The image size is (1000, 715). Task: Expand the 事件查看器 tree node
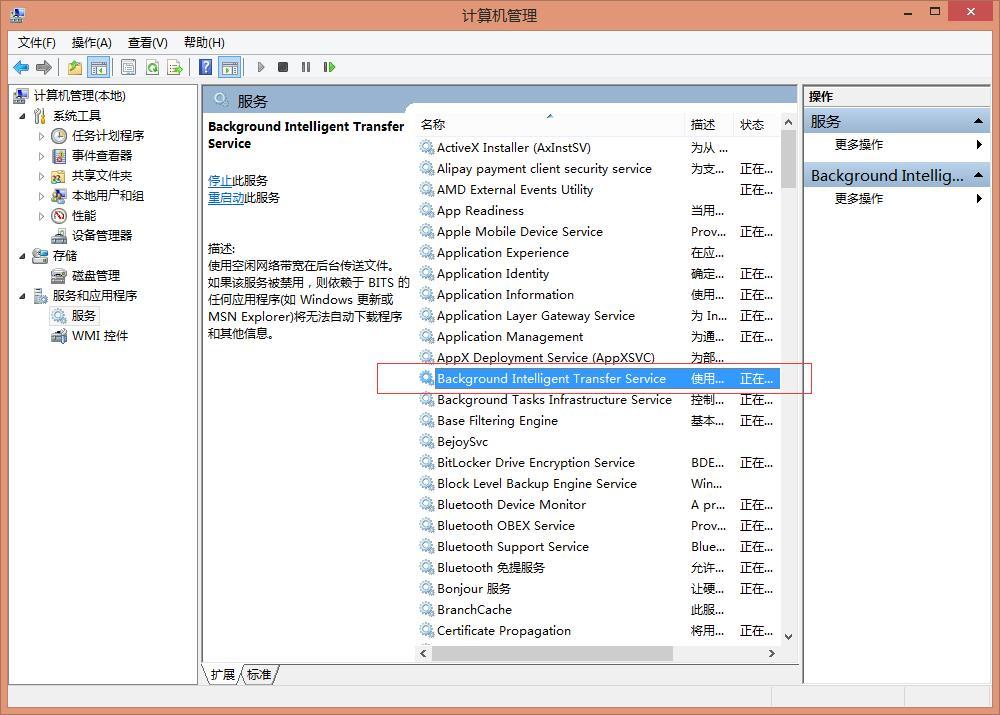pos(41,155)
